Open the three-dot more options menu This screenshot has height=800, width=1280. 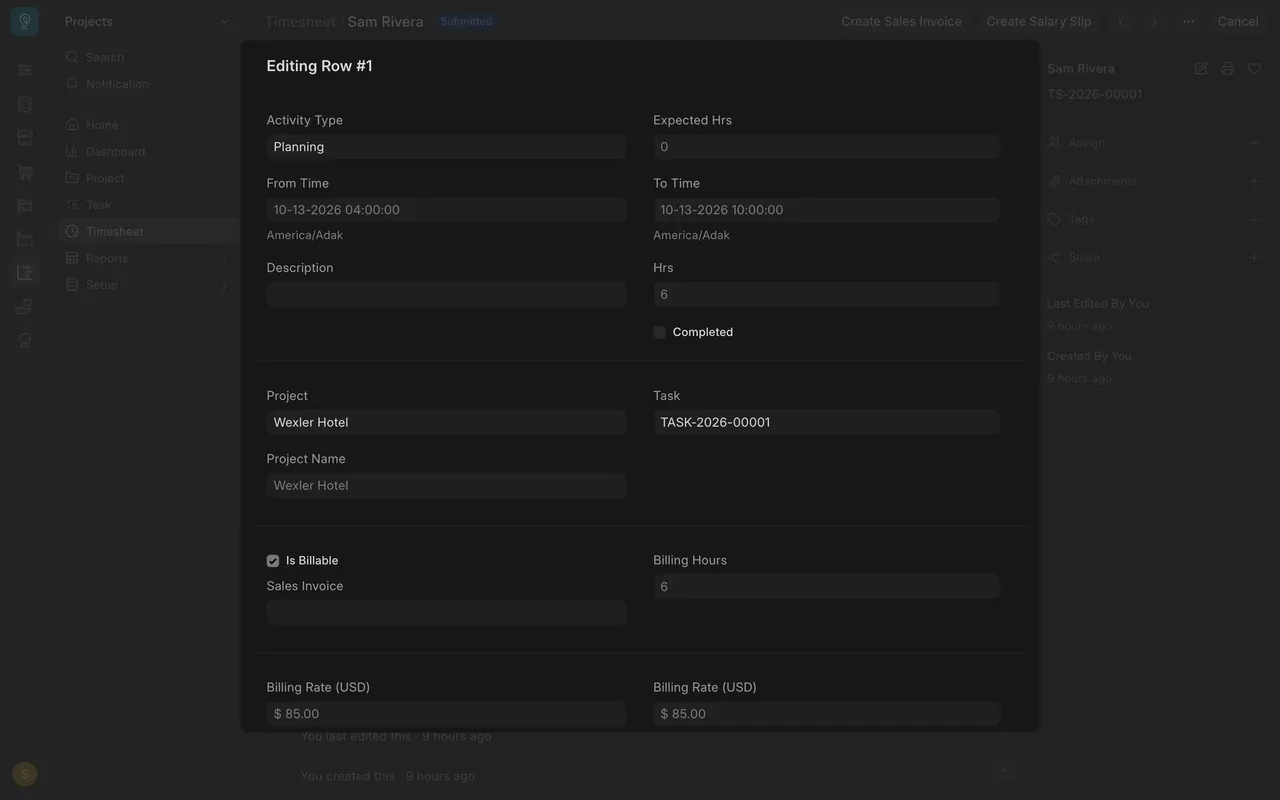(x=1188, y=21)
